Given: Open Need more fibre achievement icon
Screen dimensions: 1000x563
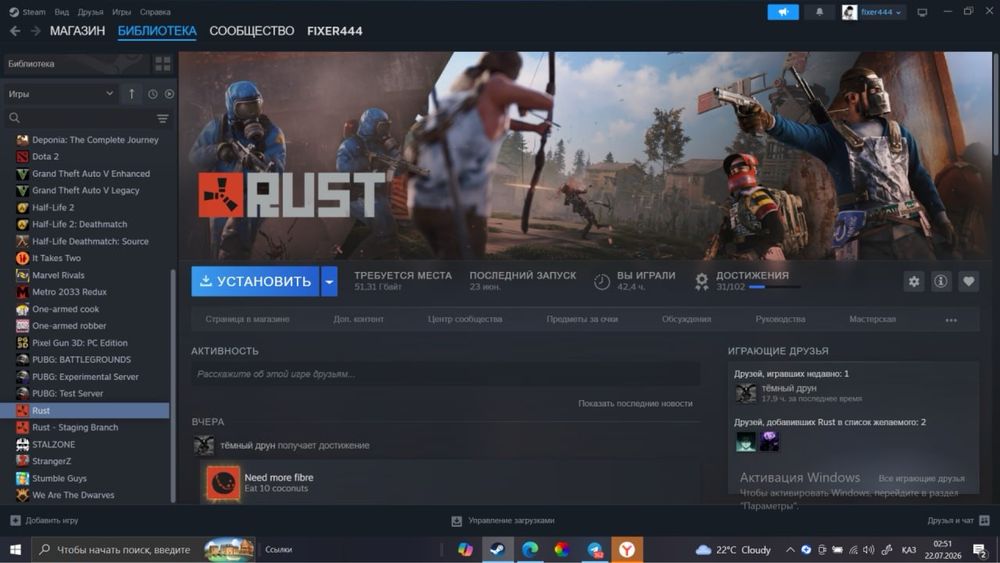Looking at the screenshot, I should pos(223,483).
